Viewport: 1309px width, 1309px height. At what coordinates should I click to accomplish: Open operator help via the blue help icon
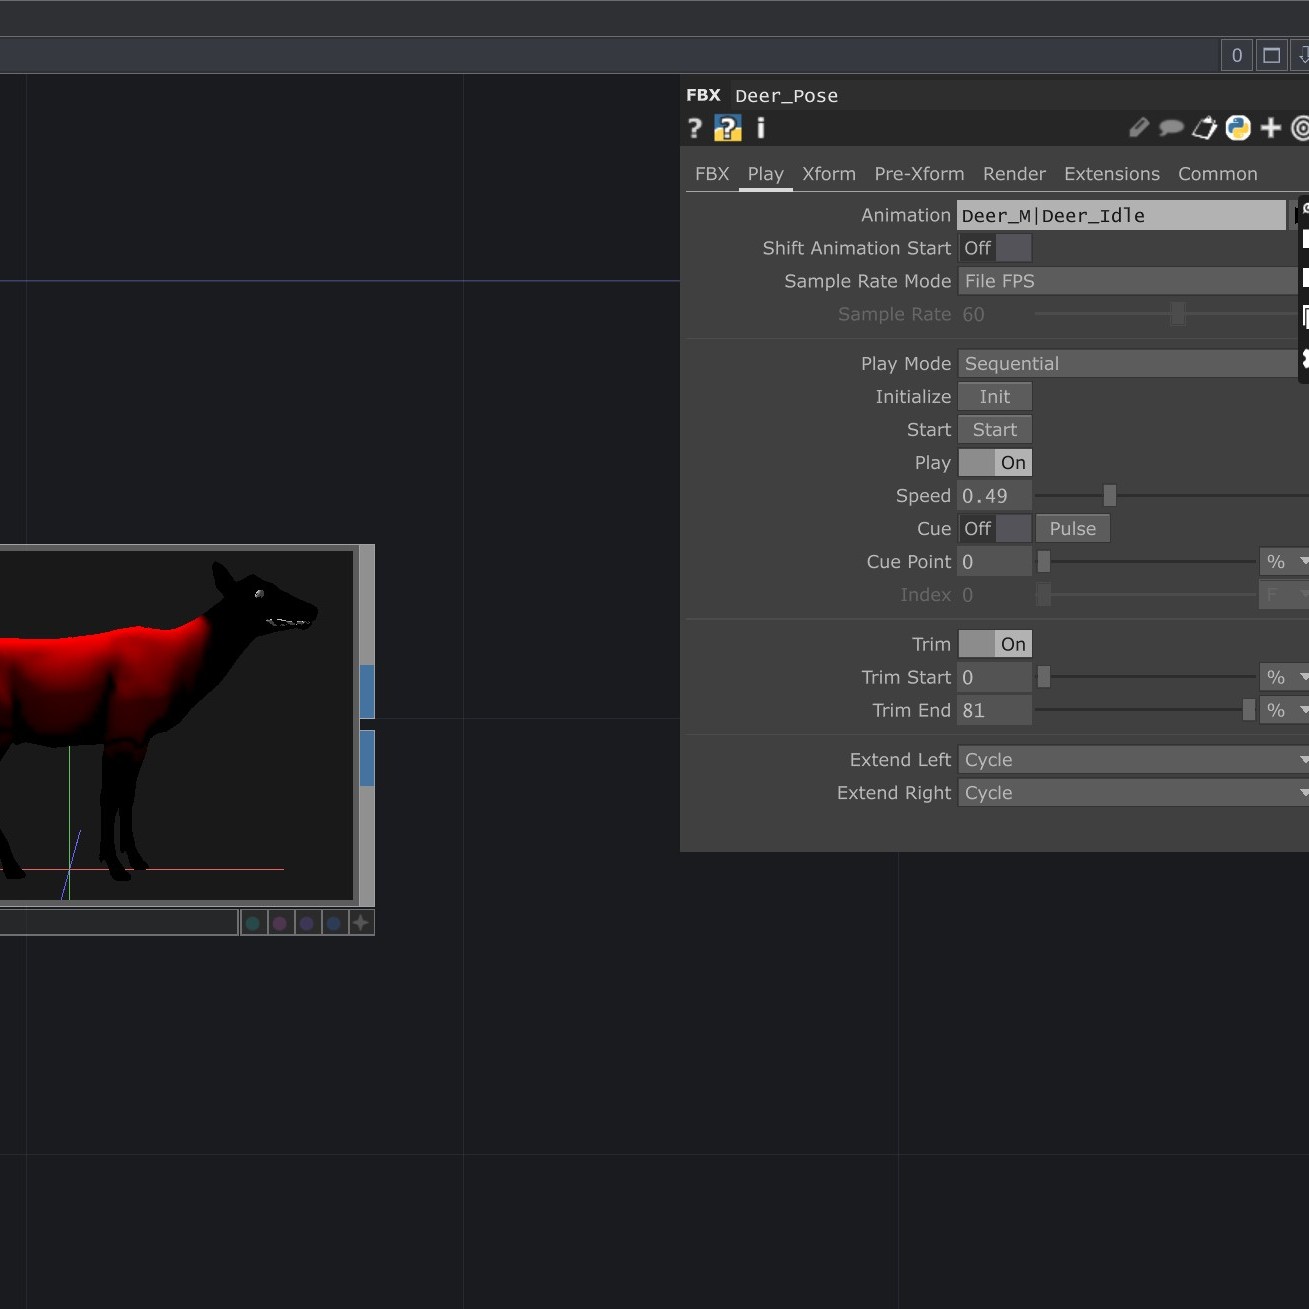click(x=727, y=128)
